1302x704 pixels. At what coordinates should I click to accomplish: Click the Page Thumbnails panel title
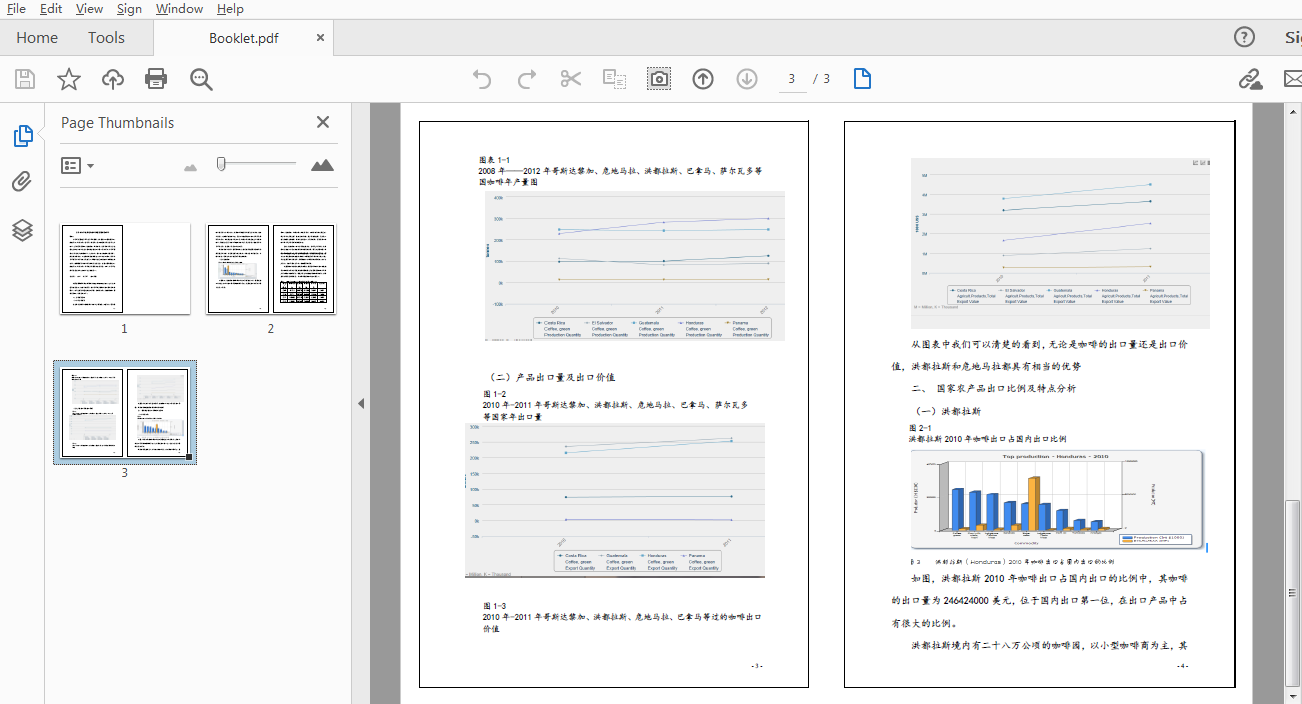coord(117,122)
